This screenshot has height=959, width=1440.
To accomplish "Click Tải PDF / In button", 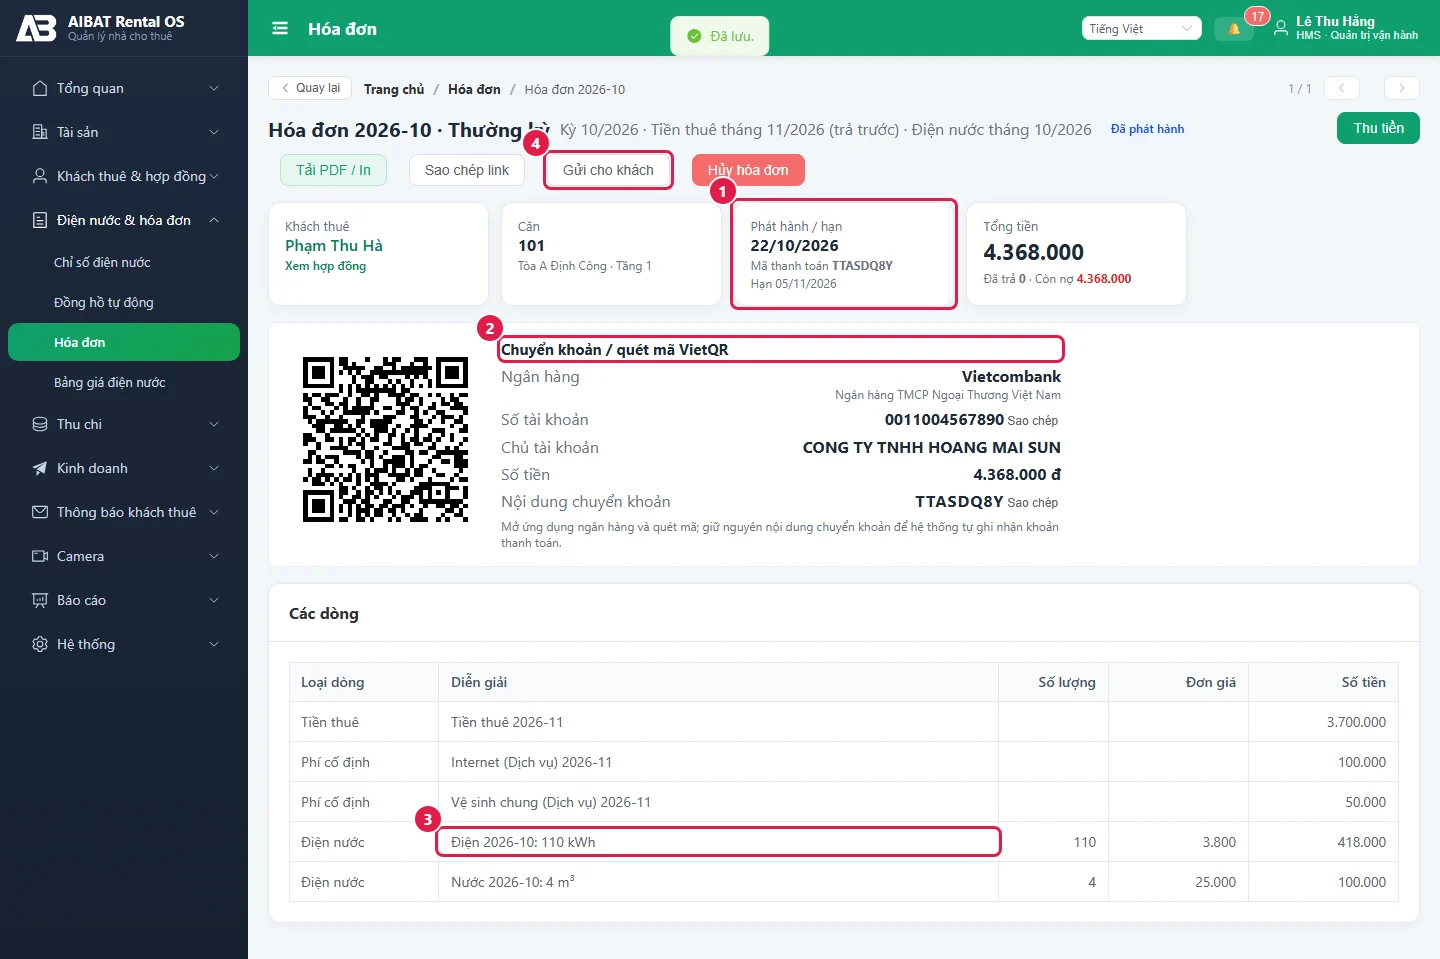I will point(333,170).
